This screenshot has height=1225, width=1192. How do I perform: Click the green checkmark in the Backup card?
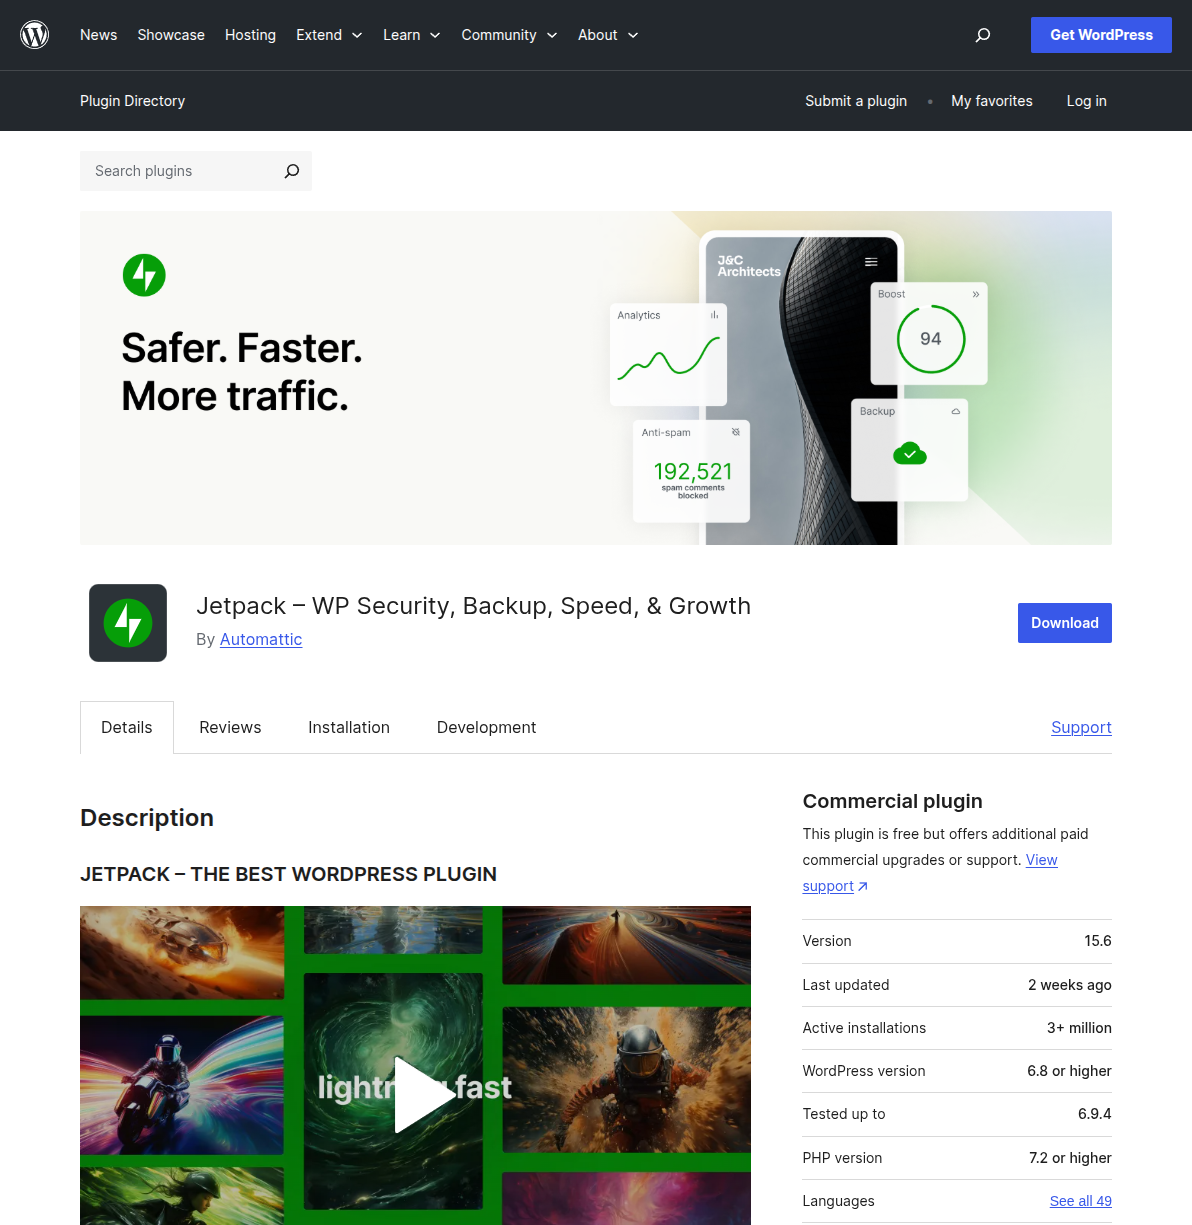tap(909, 453)
